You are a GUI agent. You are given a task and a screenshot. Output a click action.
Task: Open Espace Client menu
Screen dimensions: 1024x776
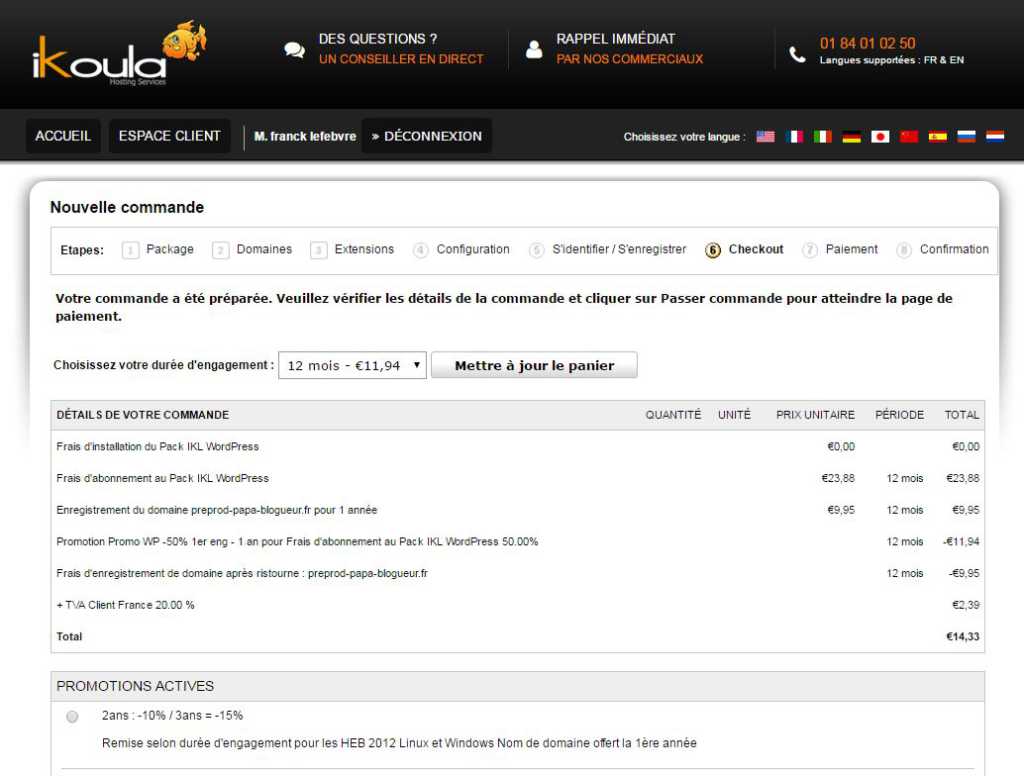click(169, 136)
